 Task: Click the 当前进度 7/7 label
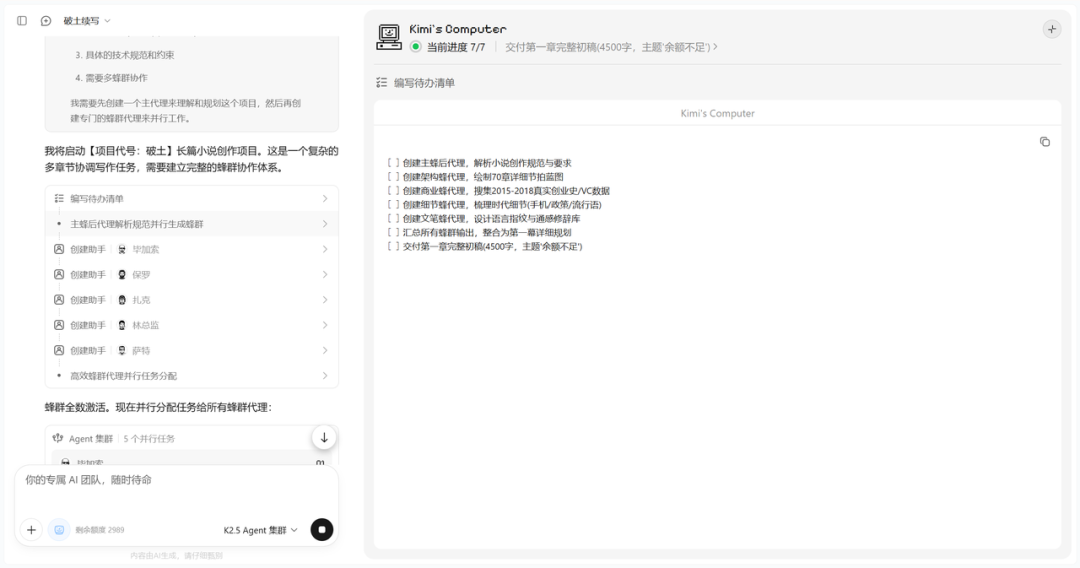455,47
